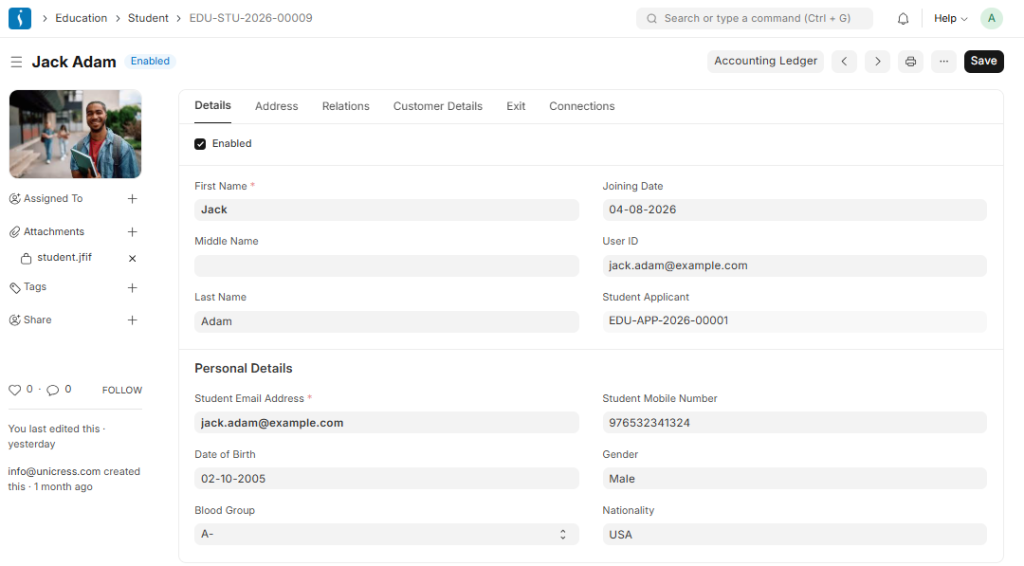The height and width of the screenshot is (566, 1024).
Task: Add a tag with the Tags plus
Action: click(x=132, y=288)
